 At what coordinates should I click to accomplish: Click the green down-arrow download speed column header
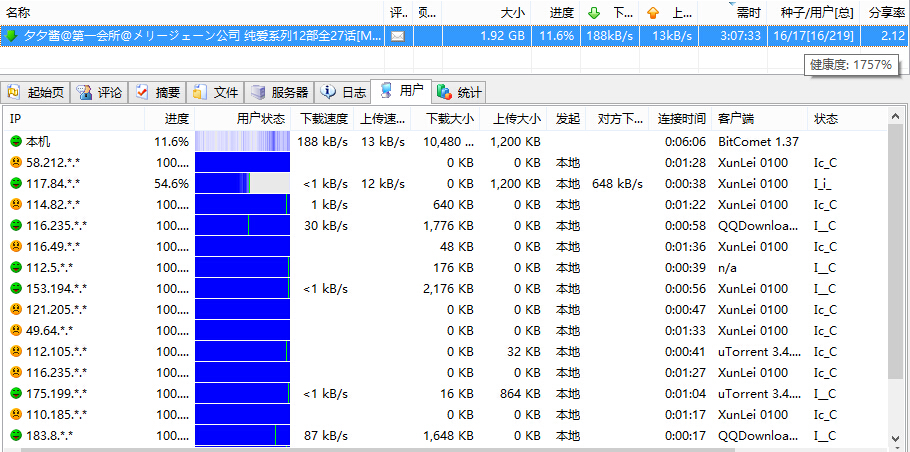(x=608, y=13)
